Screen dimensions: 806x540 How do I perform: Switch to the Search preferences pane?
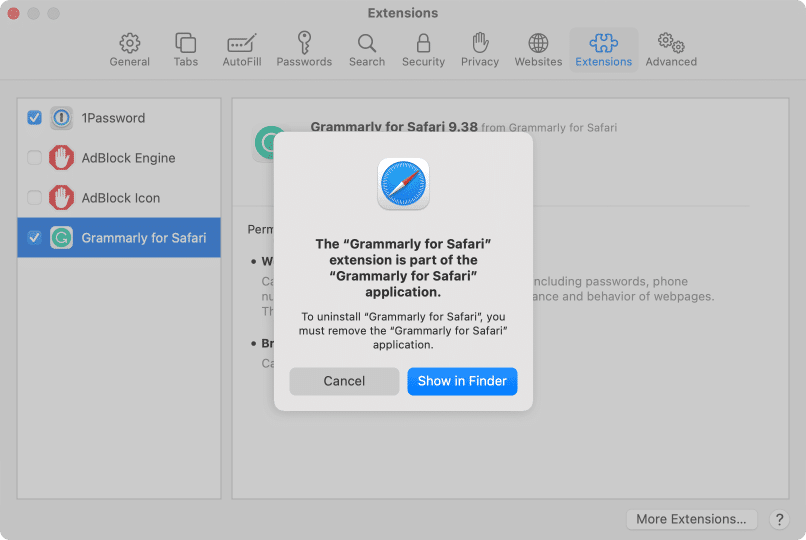point(367,50)
